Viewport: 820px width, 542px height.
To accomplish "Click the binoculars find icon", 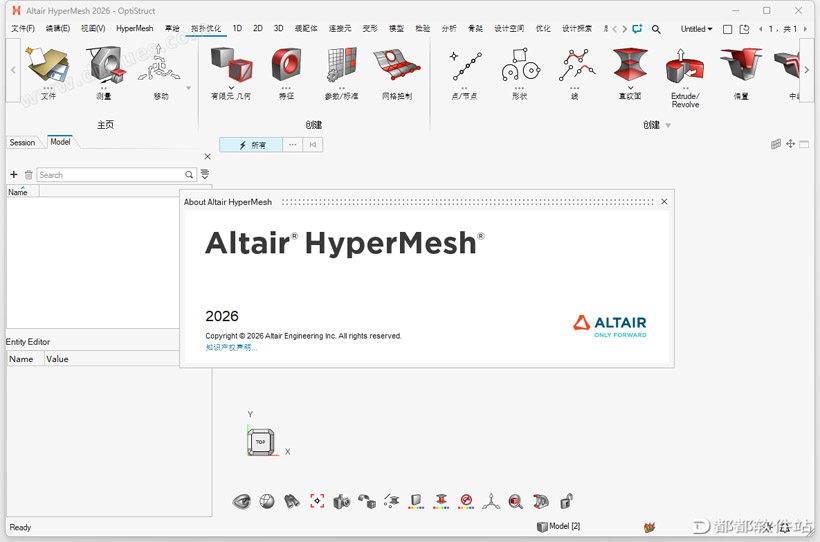I will pyautogui.click(x=292, y=502).
